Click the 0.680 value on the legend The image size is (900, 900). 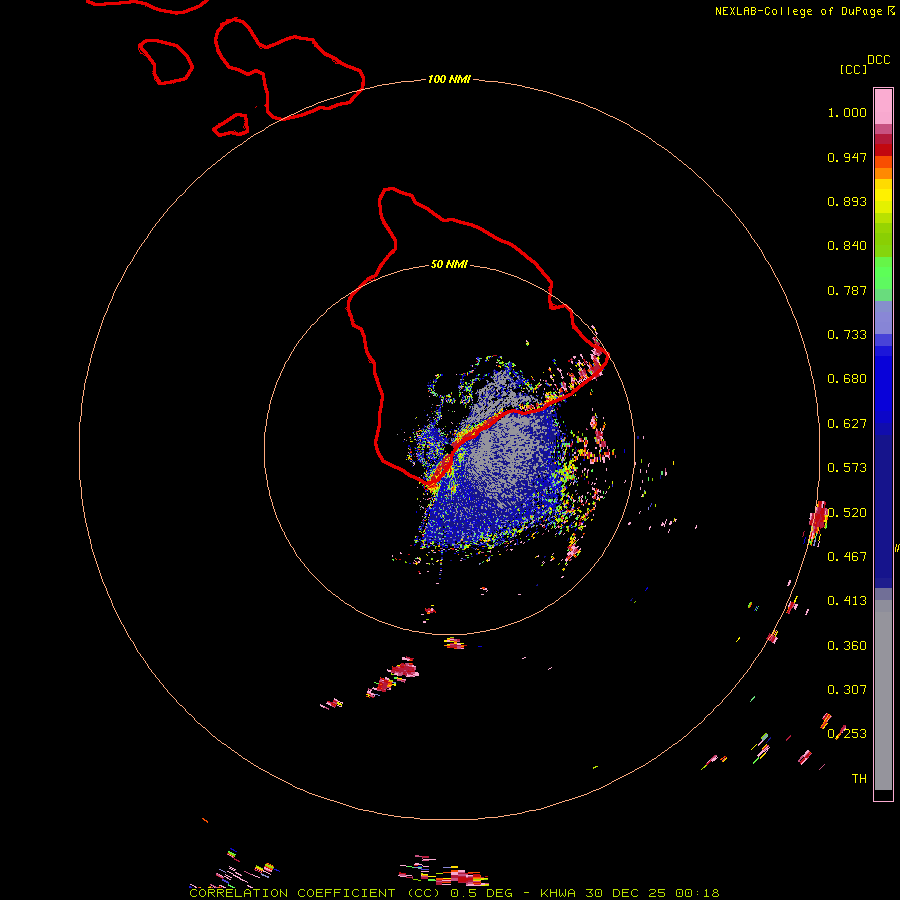click(847, 379)
